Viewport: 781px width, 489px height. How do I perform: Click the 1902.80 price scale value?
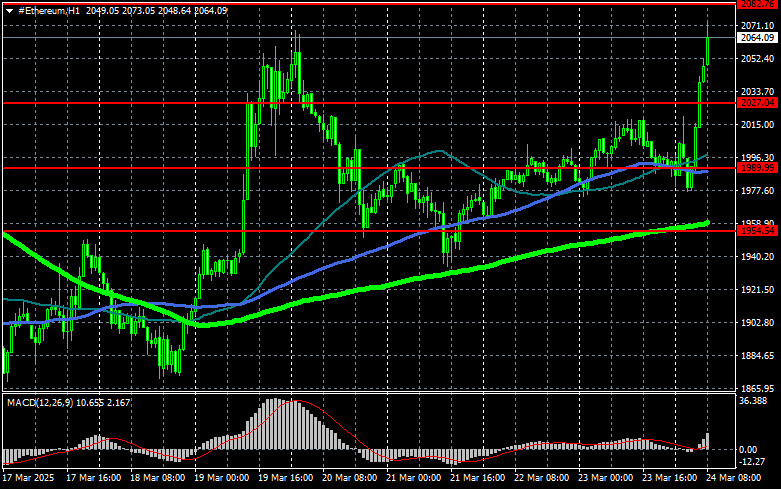[758, 323]
